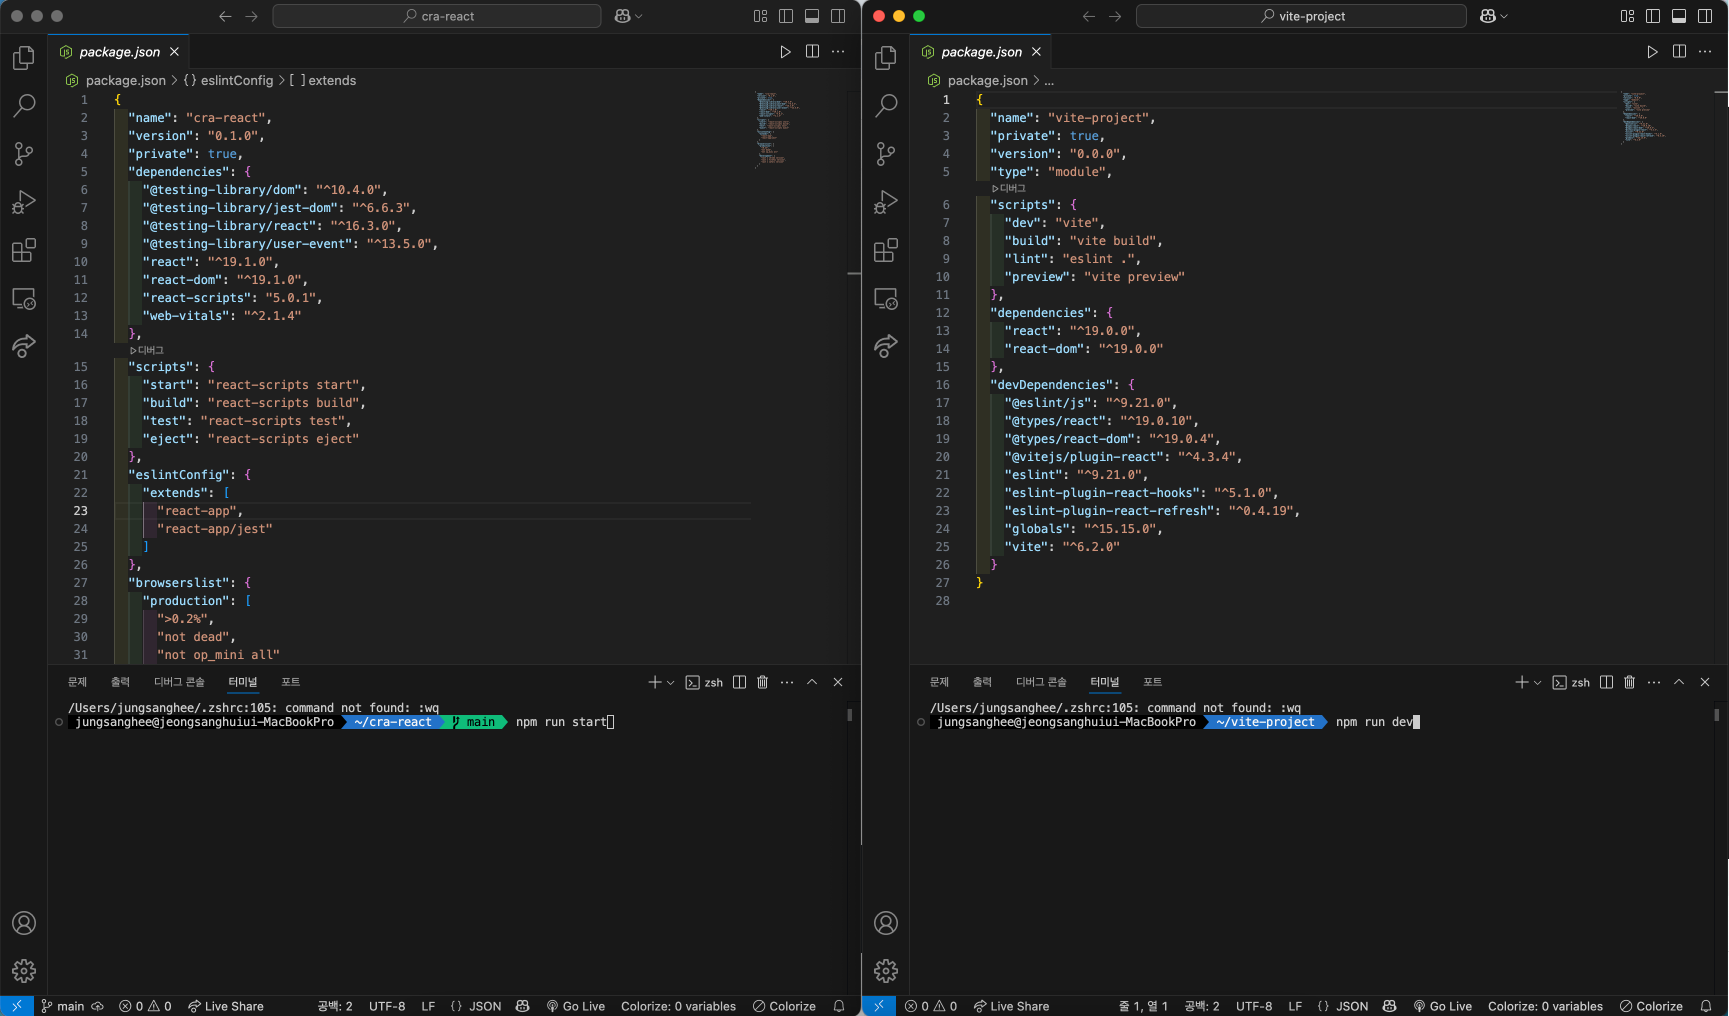Click cra-react command center search field

tap(437, 16)
